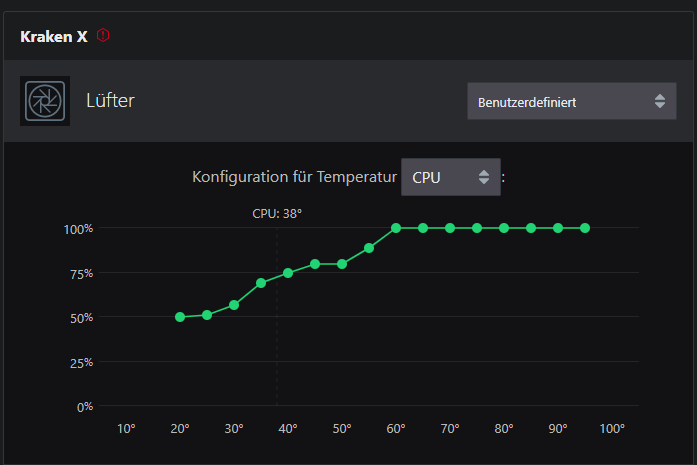
Task: Select the fan curve point at 65°
Action: [x=423, y=228]
